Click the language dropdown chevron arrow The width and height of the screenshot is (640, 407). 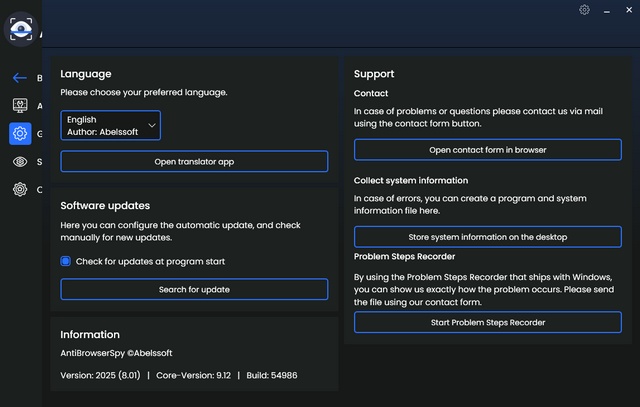coord(152,125)
